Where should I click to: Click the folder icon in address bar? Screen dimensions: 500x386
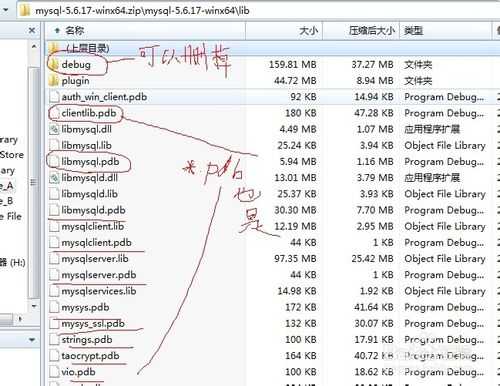[x=25, y=10]
